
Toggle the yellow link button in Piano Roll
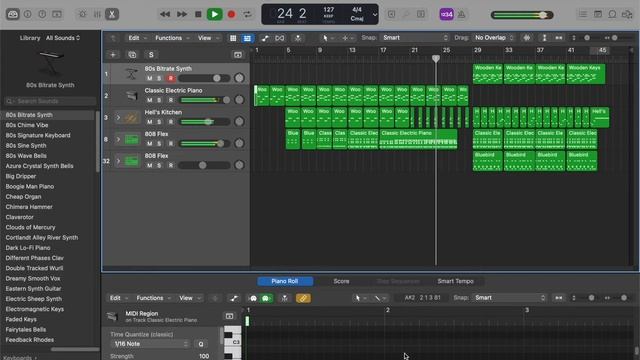click(x=303, y=298)
